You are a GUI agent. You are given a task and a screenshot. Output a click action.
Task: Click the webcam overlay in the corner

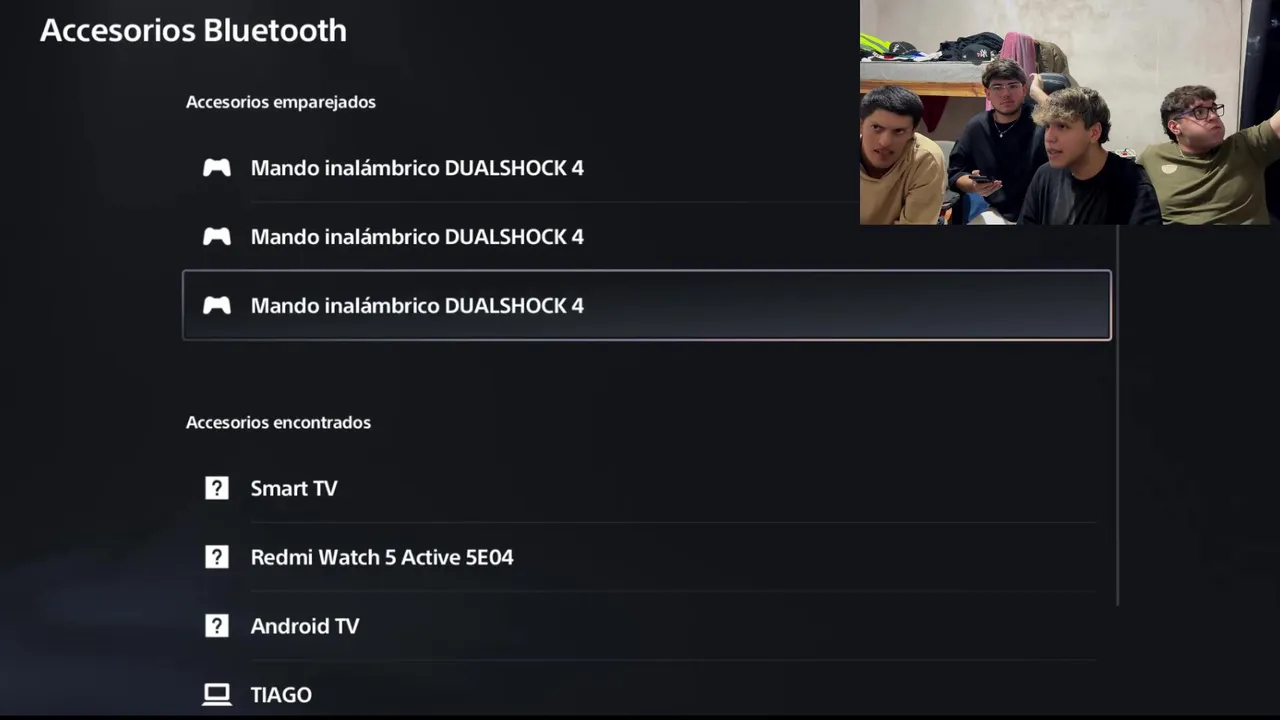pyautogui.click(x=1070, y=112)
